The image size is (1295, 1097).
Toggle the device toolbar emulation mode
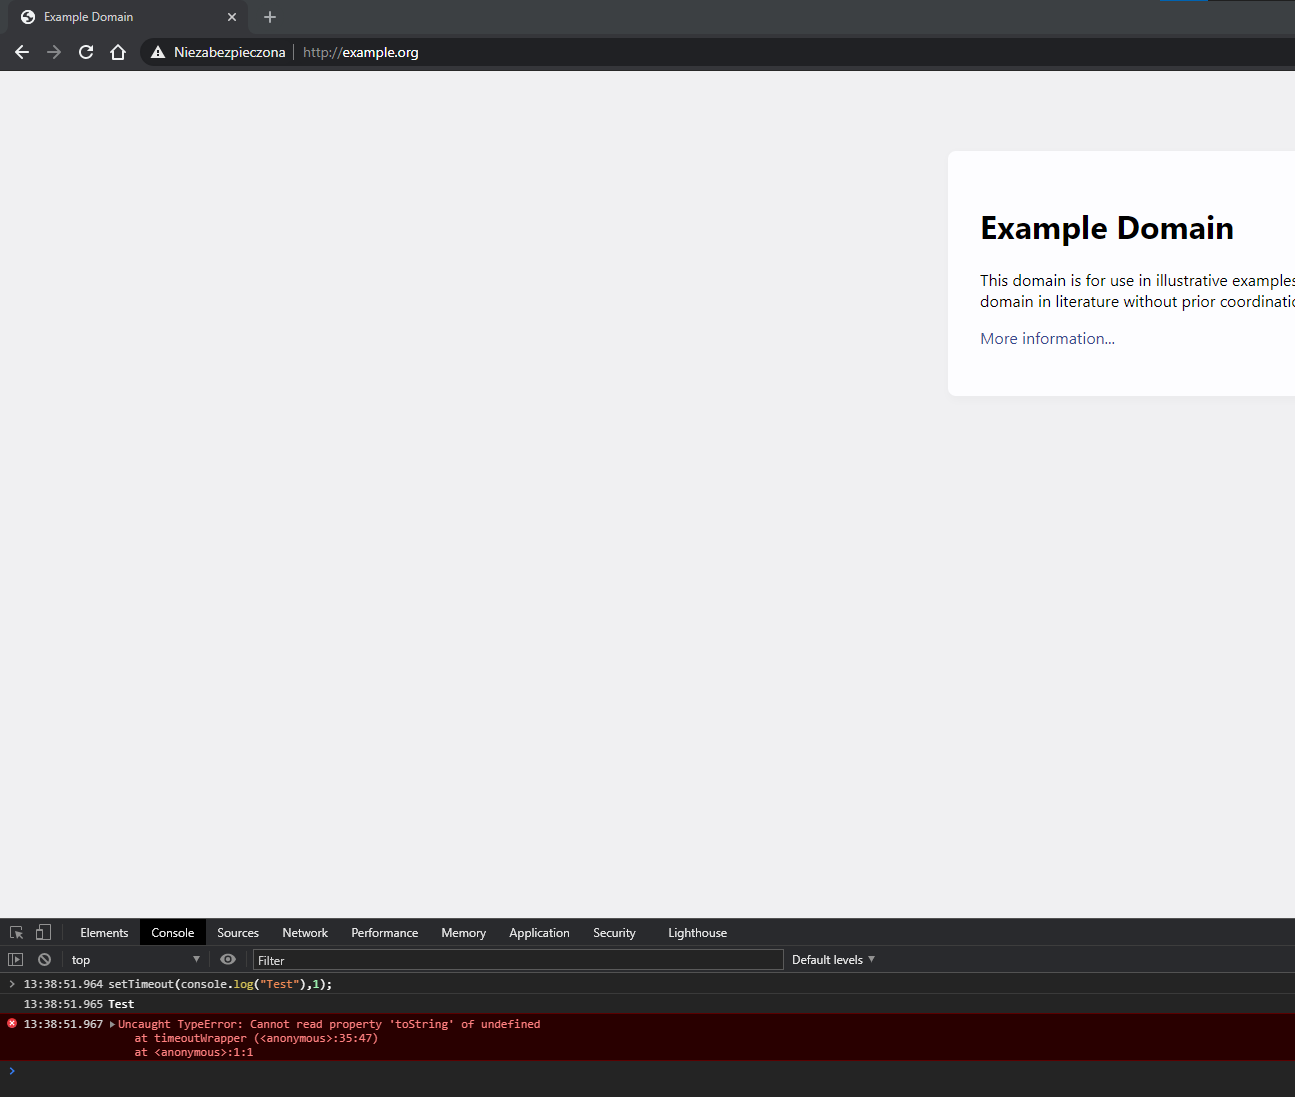(x=42, y=931)
